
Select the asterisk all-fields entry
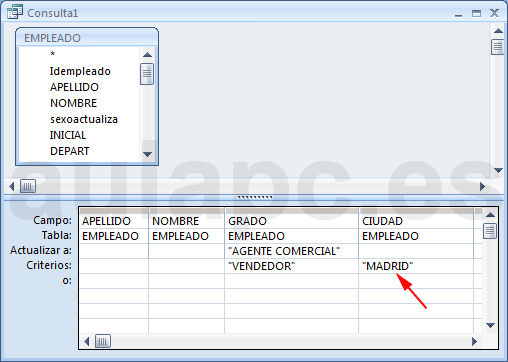[x=52, y=54]
